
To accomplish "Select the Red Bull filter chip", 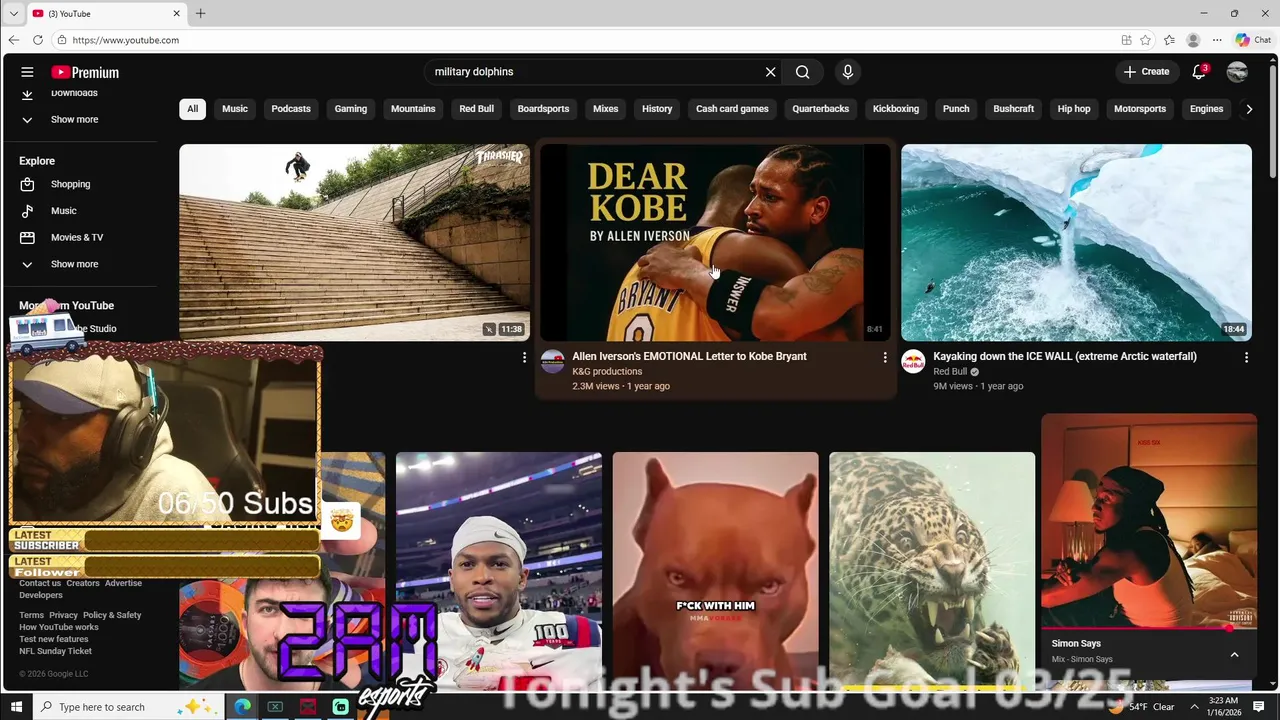I will coord(477,109).
